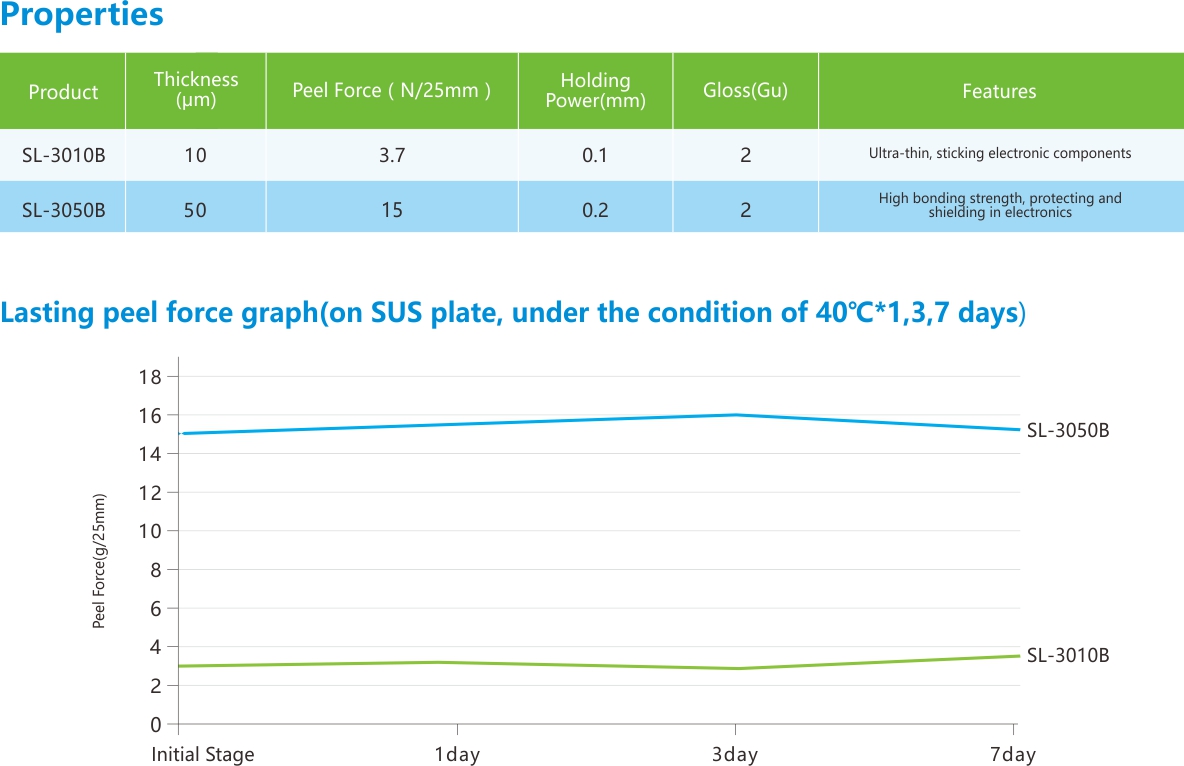Click the 7day x-axis label
This screenshot has height=766, width=1184.
1013,755
